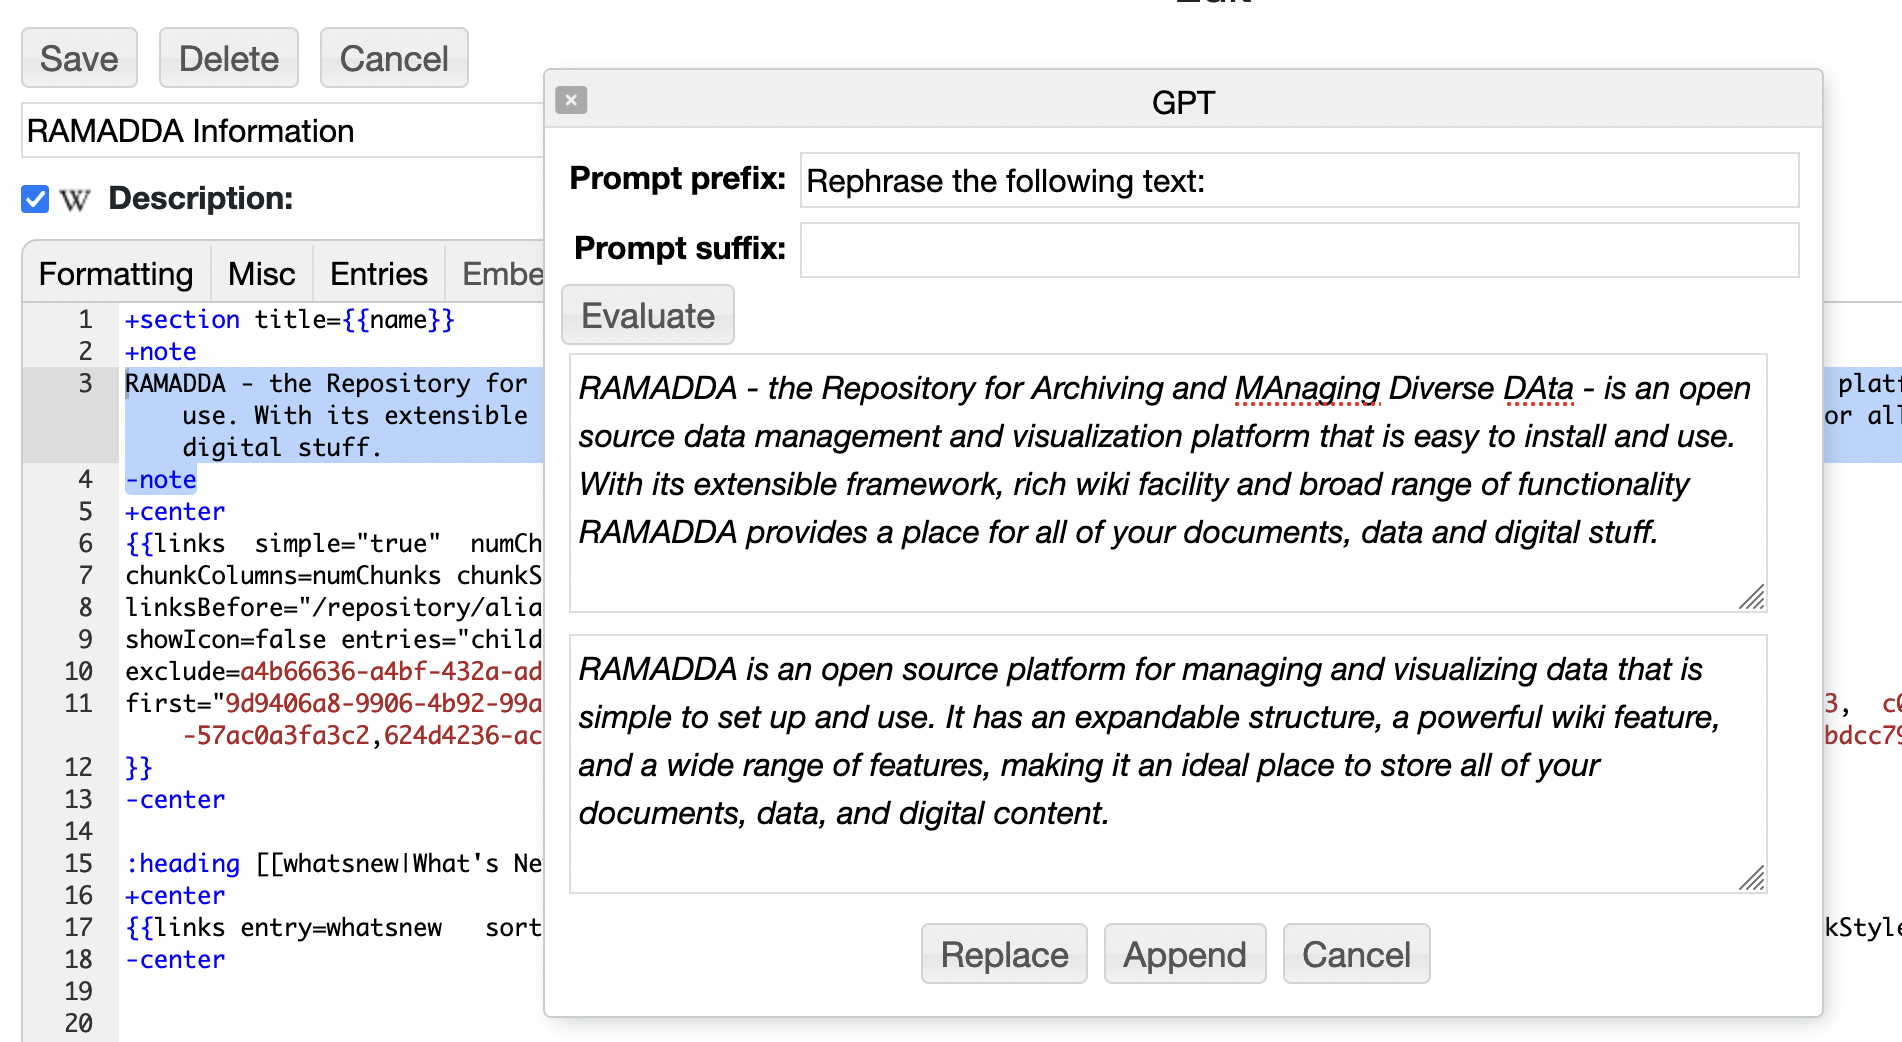Click the Delete entry button
Screen dimensions: 1902x1042
(228, 59)
